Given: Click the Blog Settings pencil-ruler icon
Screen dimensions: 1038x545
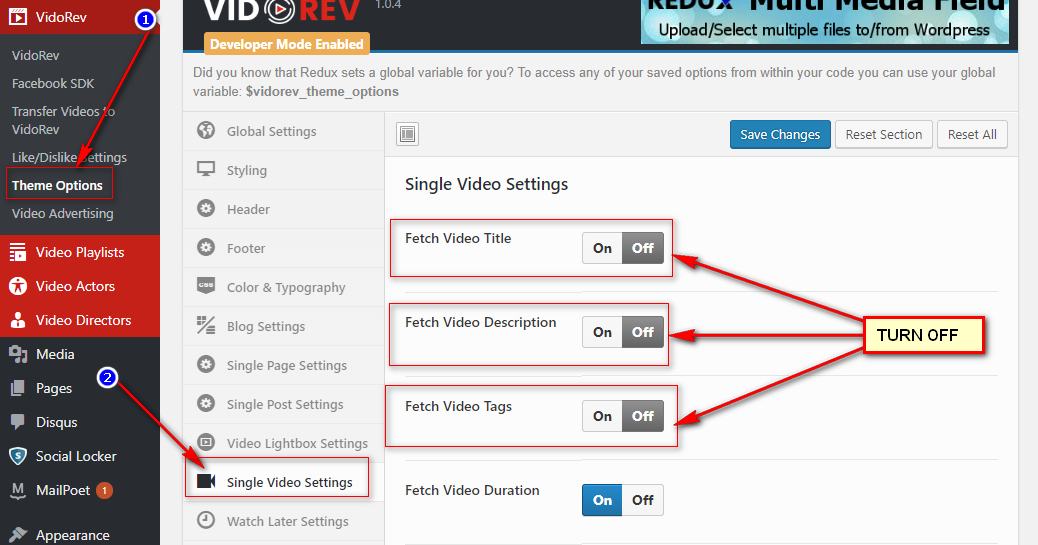Looking at the screenshot, I should pyautogui.click(x=206, y=325).
